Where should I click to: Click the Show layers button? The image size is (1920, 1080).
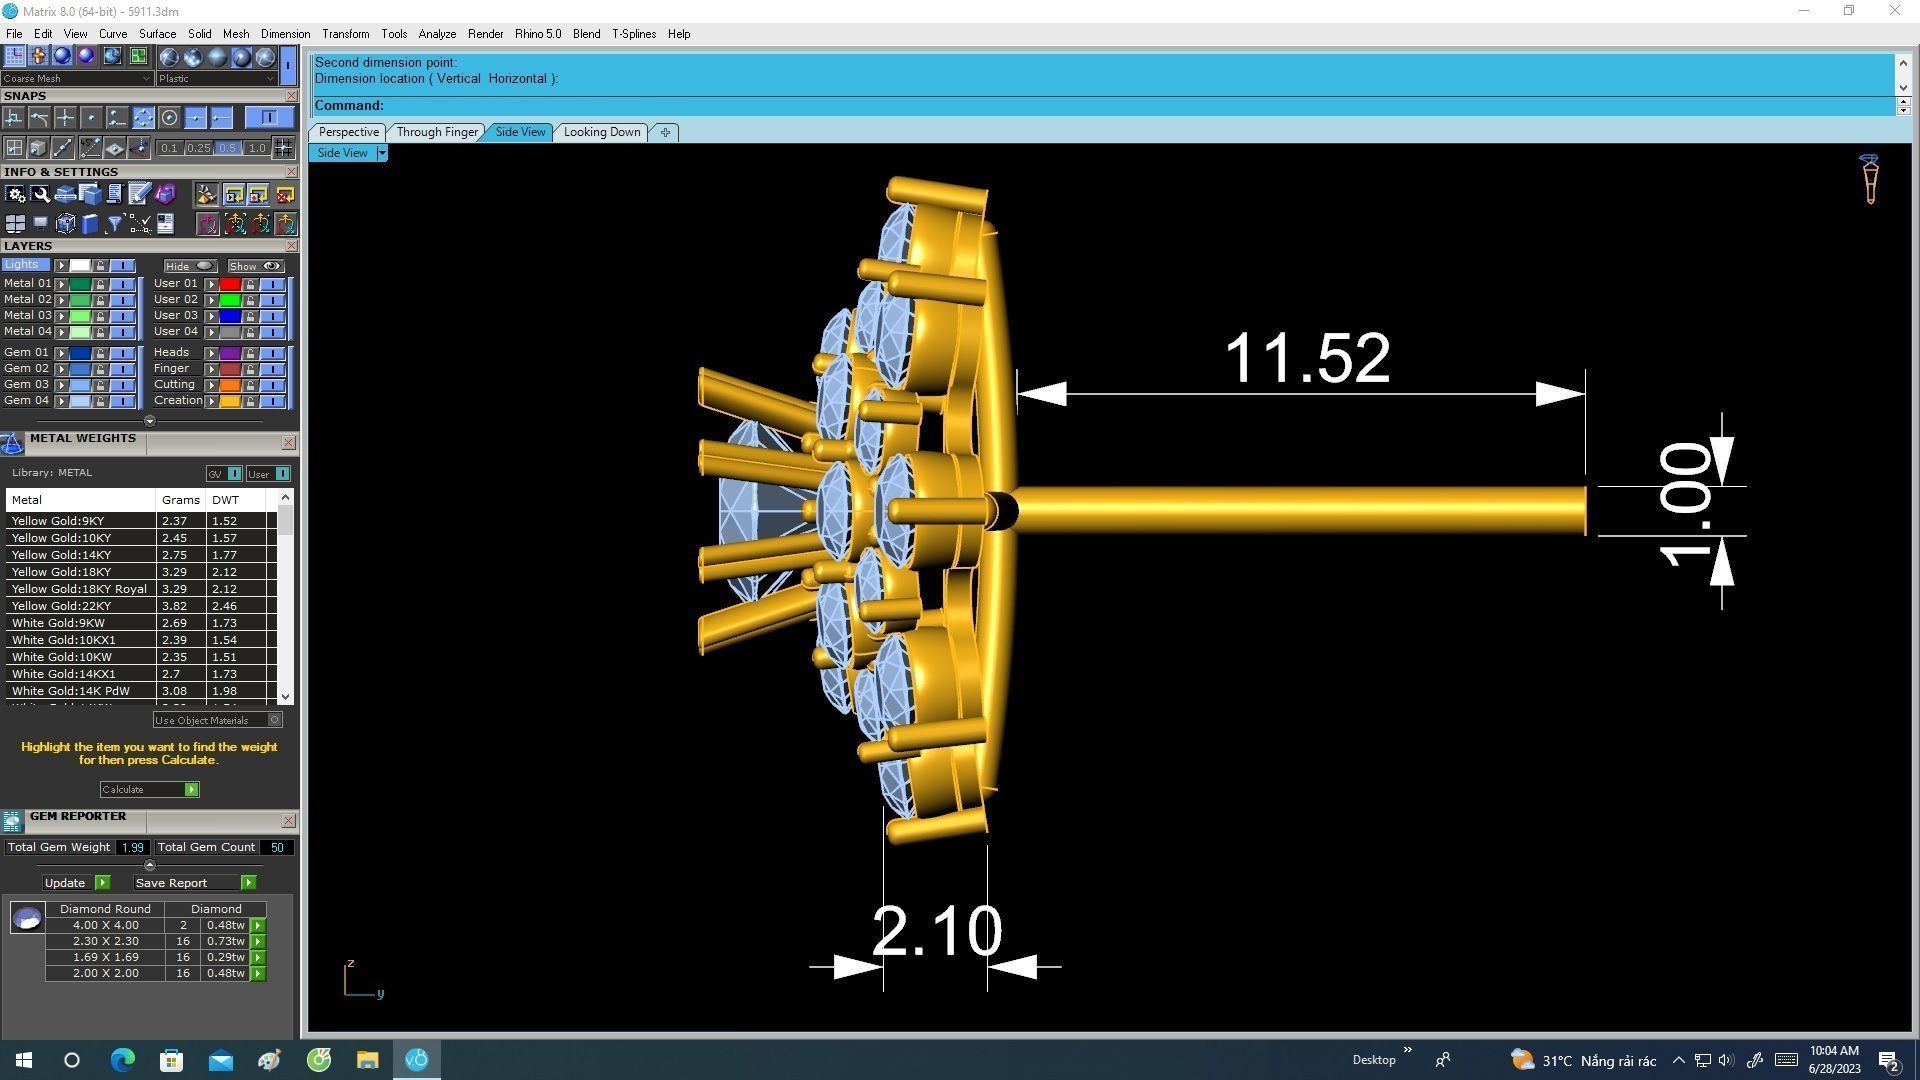coord(255,266)
